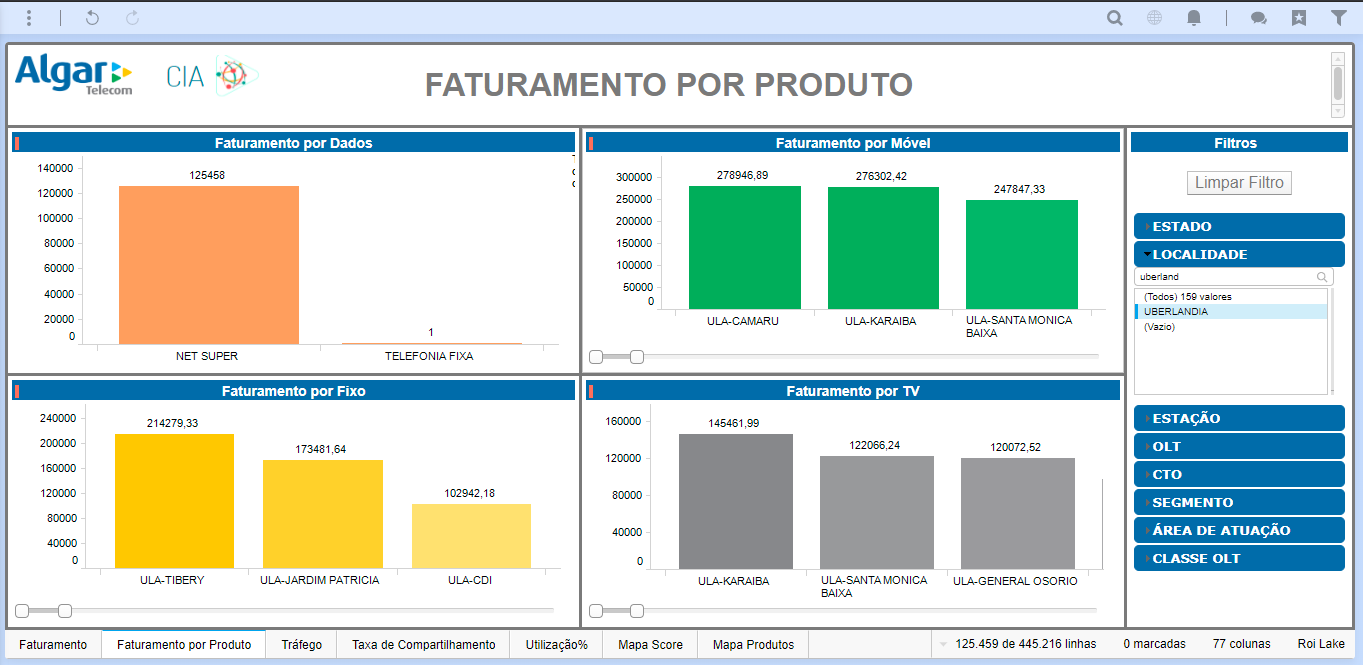Click the undo arrow icon
This screenshot has width=1363, height=665.
(x=92, y=18)
